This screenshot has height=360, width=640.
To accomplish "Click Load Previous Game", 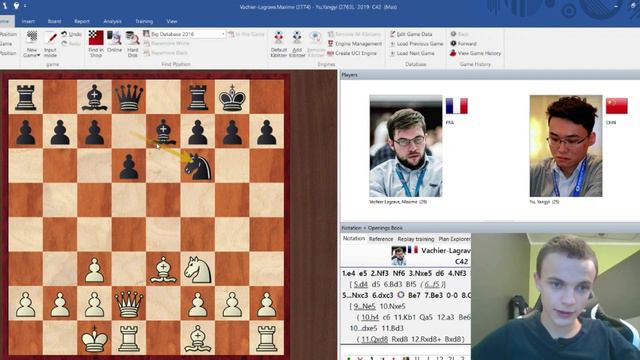I will 416,44.
